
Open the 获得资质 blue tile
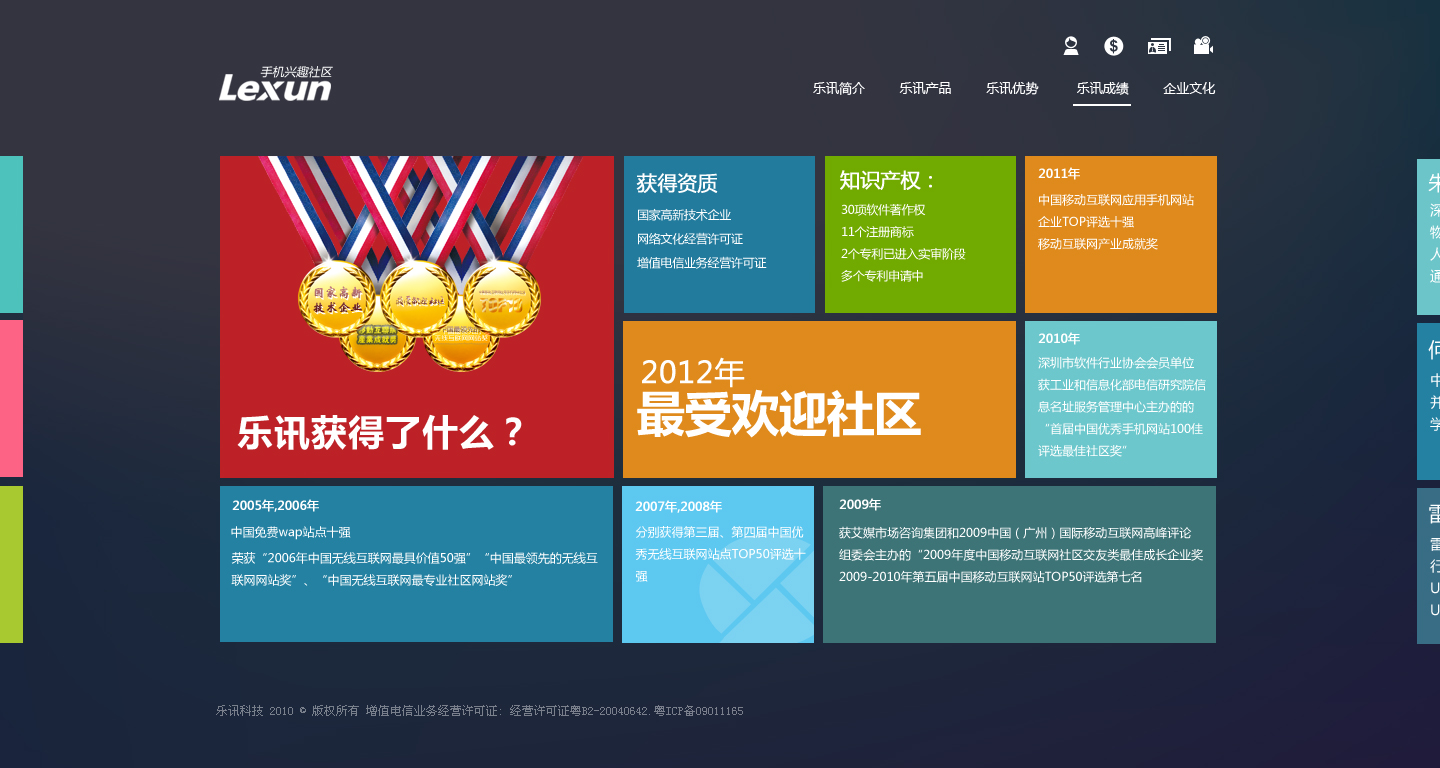(x=719, y=235)
